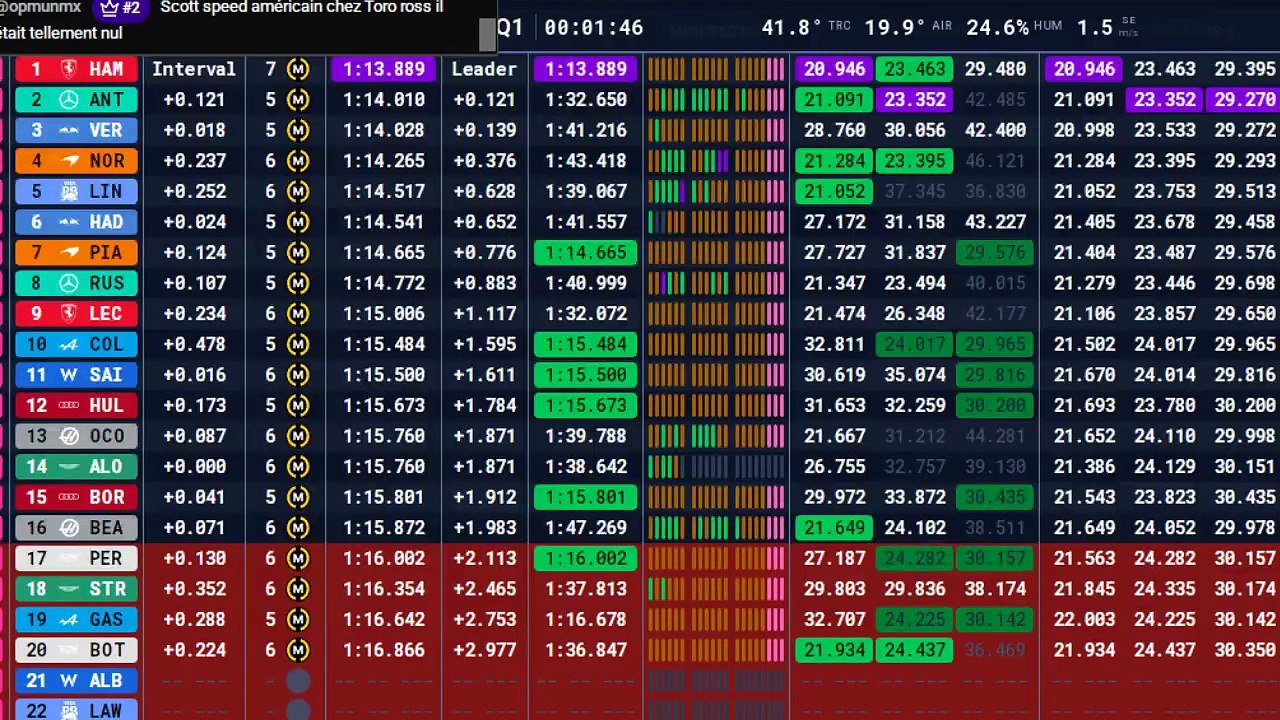
Task: Click the Aston Martin logo beside ALO
Action: click(x=69, y=466)
